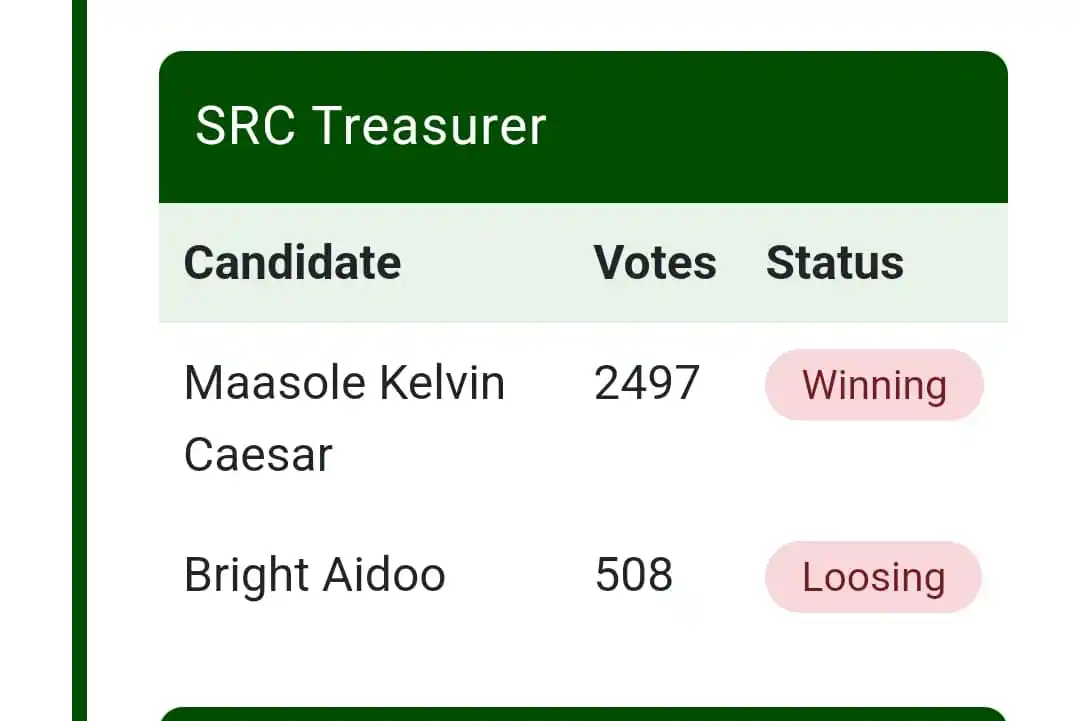Click the 508 vote count
The width and height of the screenshot is (1078, 721).
(x=633, y=575)
